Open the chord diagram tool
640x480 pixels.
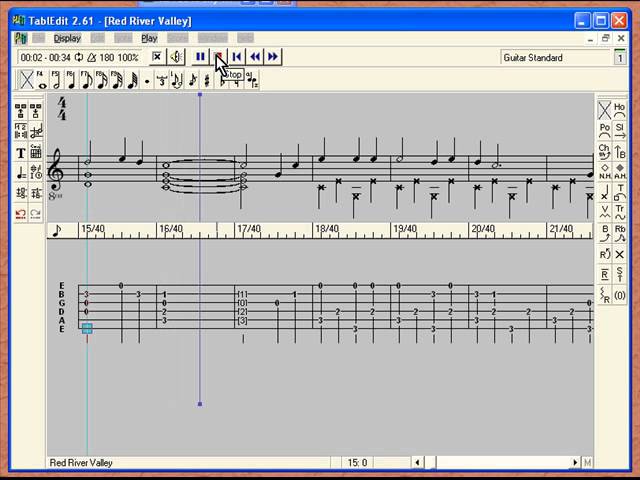pos(36,153)
